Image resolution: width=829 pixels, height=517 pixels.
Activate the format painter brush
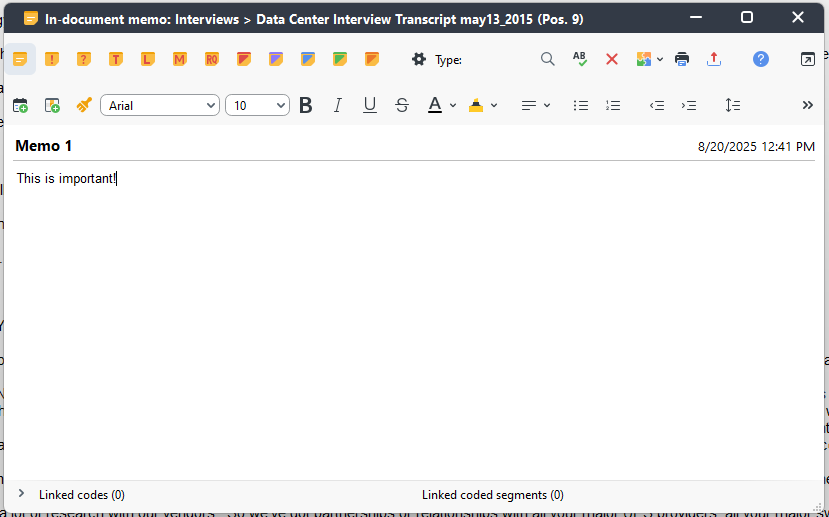84,105
